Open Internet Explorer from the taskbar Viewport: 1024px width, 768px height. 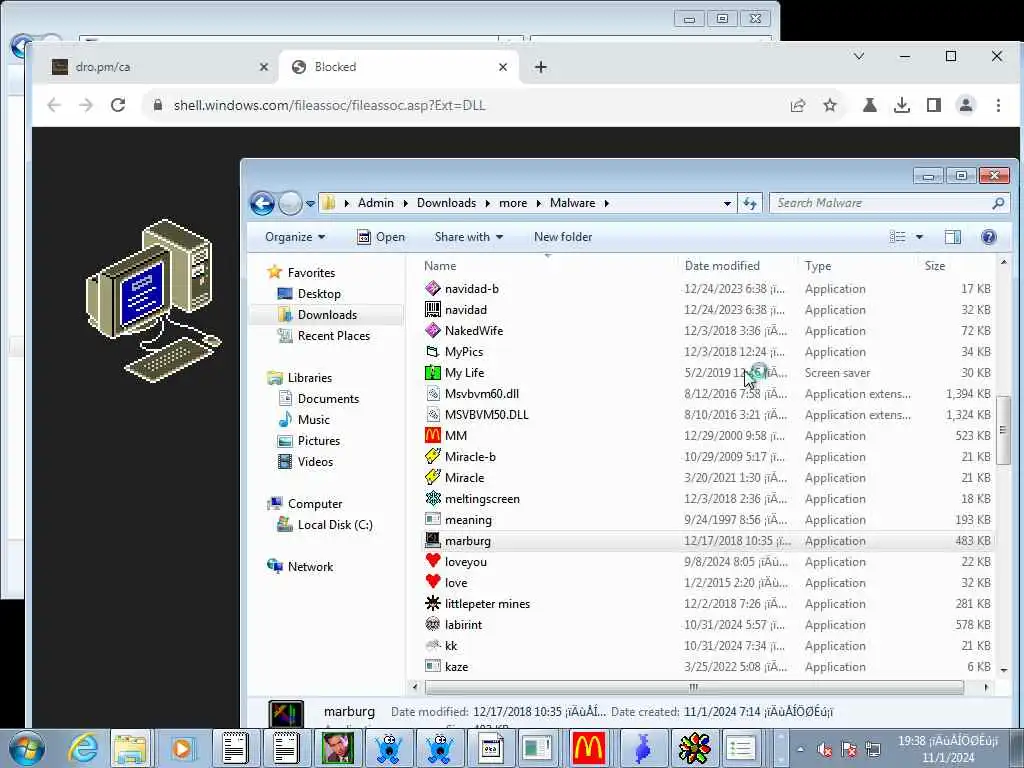[84, 748]
